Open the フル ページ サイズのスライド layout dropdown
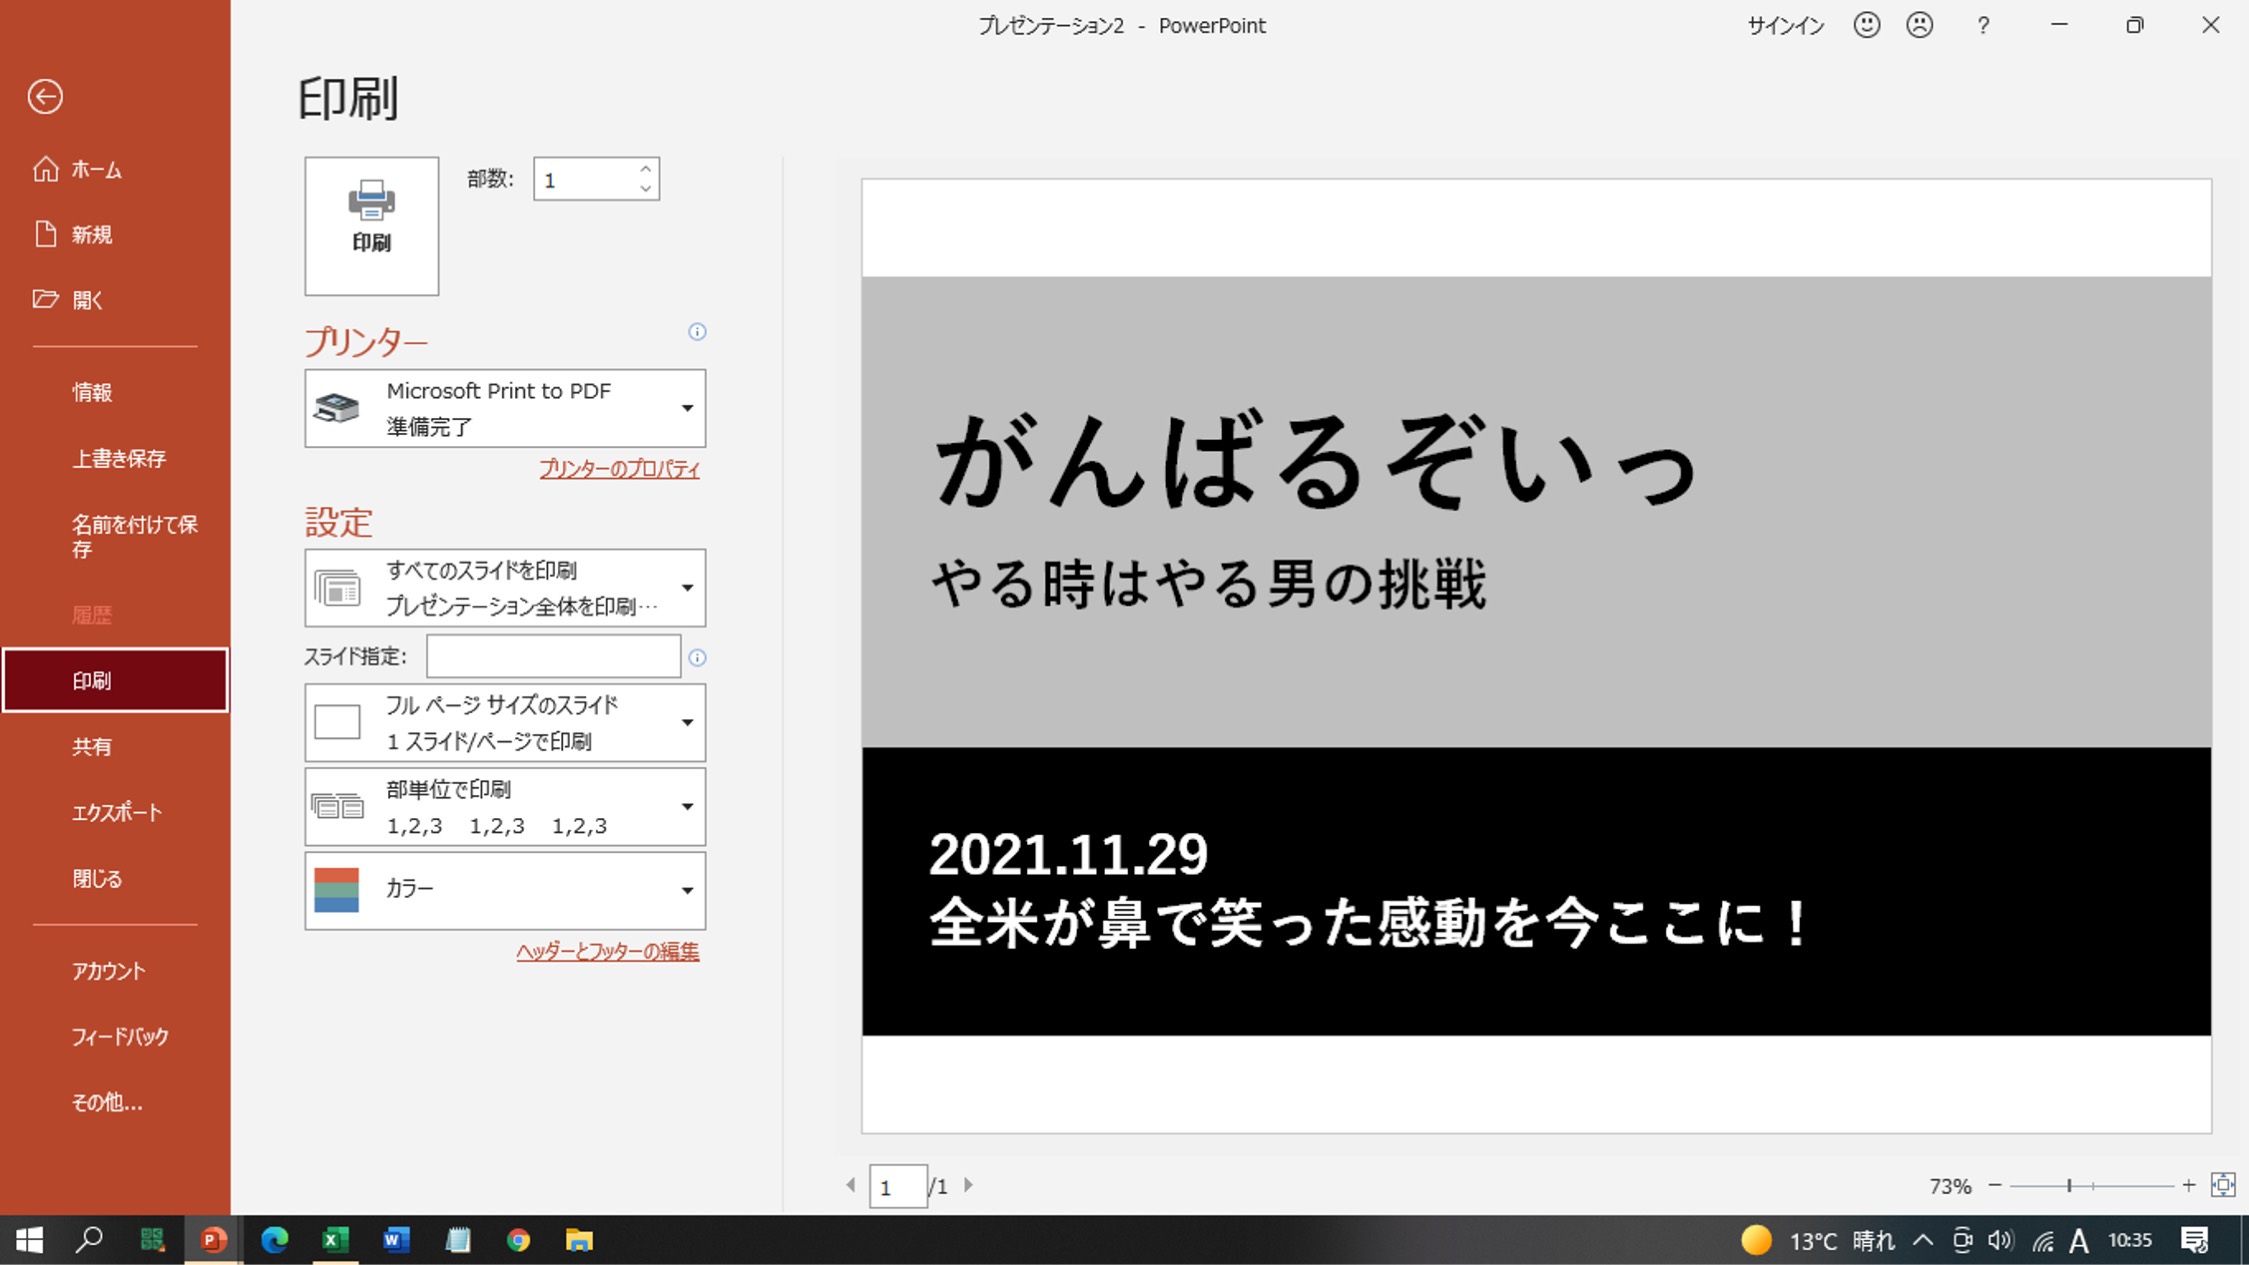 coord(505,723)
